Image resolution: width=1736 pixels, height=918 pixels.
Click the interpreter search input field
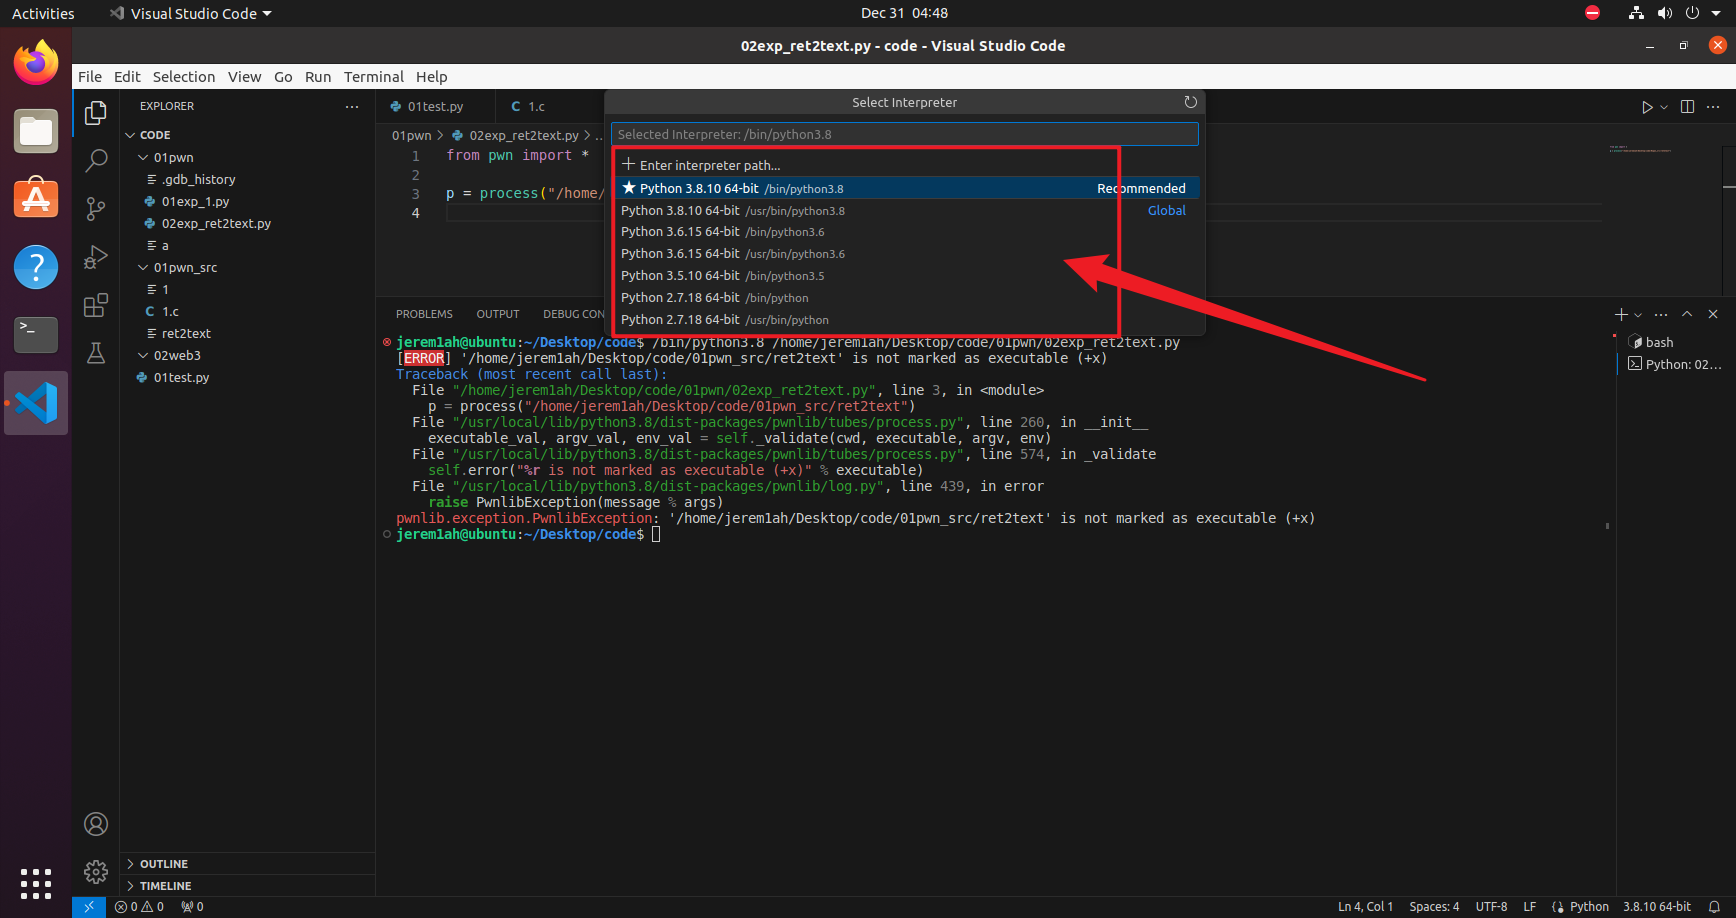pyautogui.click(x=905, y=134)
